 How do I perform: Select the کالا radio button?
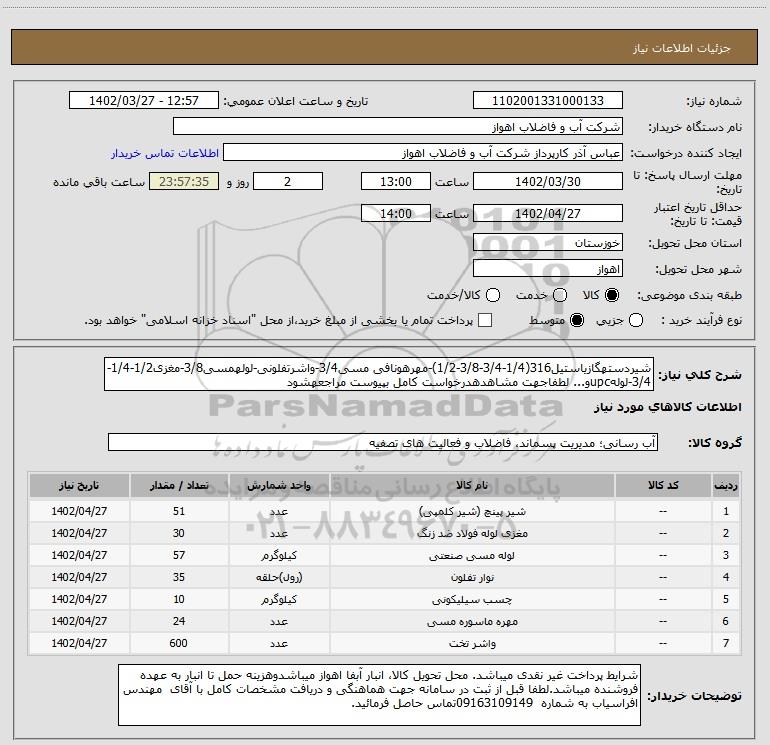(612, 295)
